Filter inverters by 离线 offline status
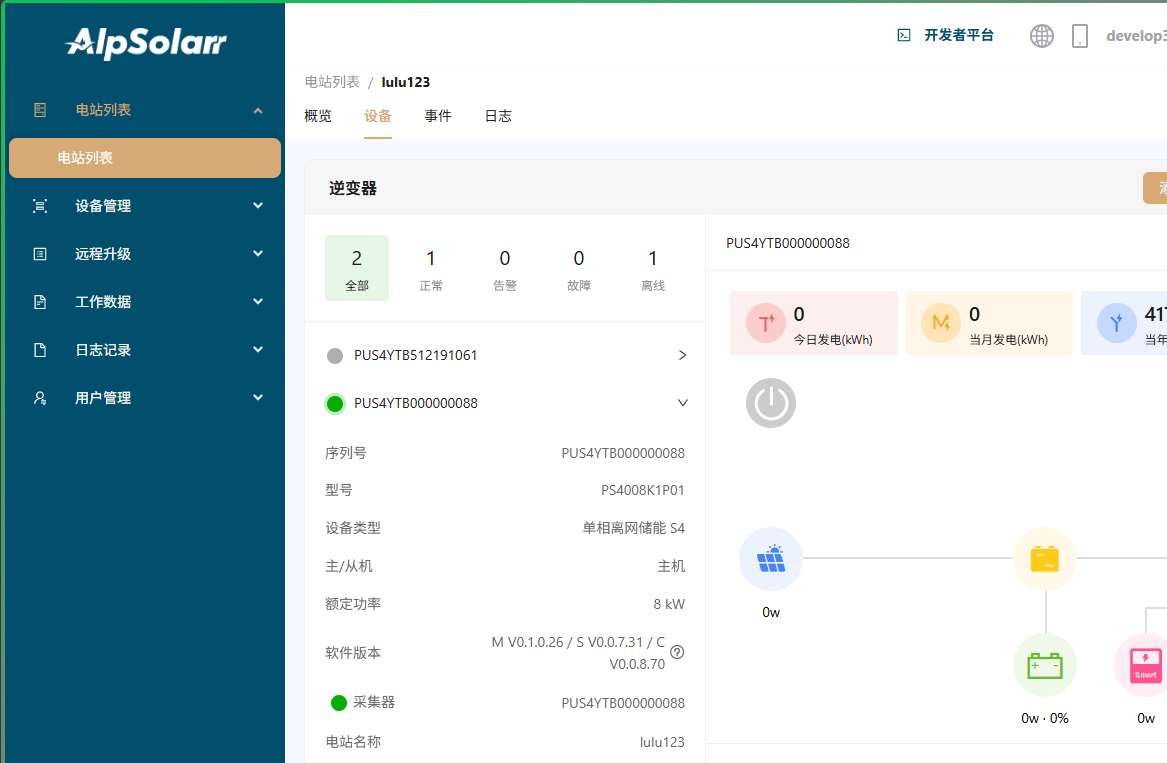Image resolution: width=1167 pixels, height=763 pixels. [x=653, y=268]
